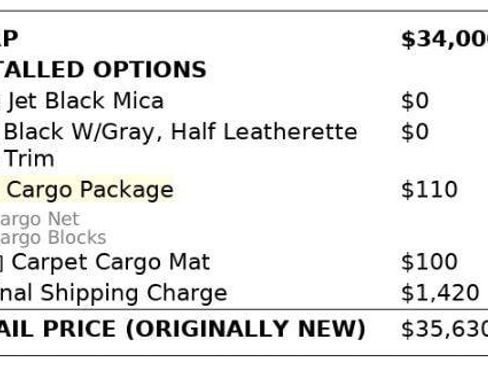Click the RETAIL PRICE (ORIGINALLY NEW) label

[182, 329]
